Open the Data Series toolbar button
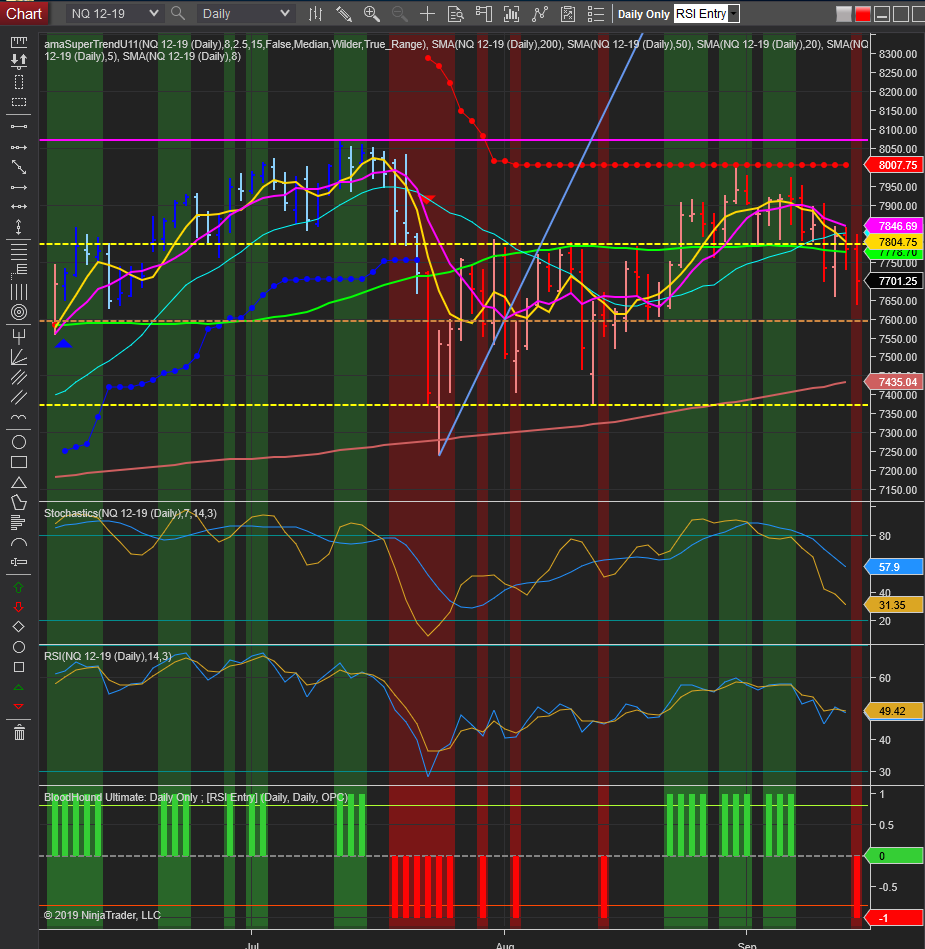Viewport: 925px width, 949px height. 512,13
